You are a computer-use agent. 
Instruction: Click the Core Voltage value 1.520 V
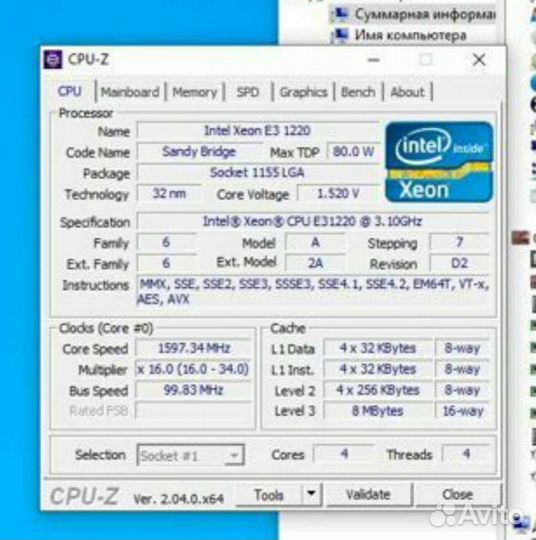[338, 194]
